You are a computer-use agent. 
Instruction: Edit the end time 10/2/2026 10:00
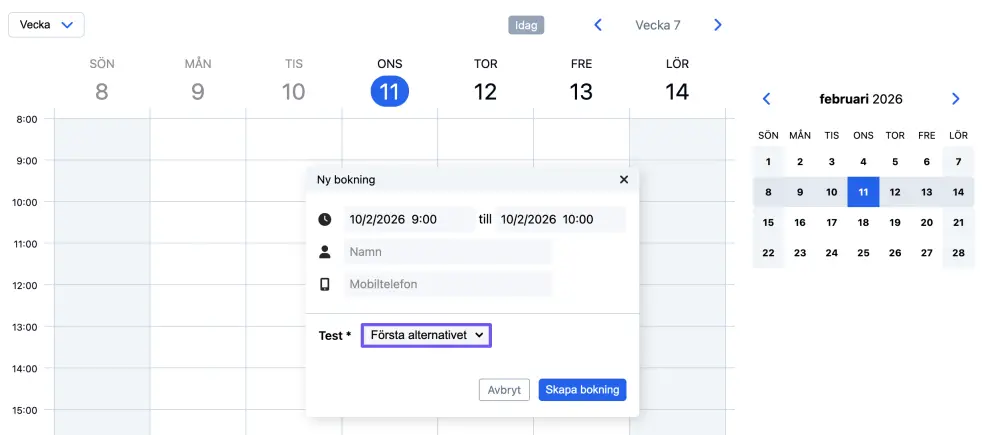(x=560, y=220)
